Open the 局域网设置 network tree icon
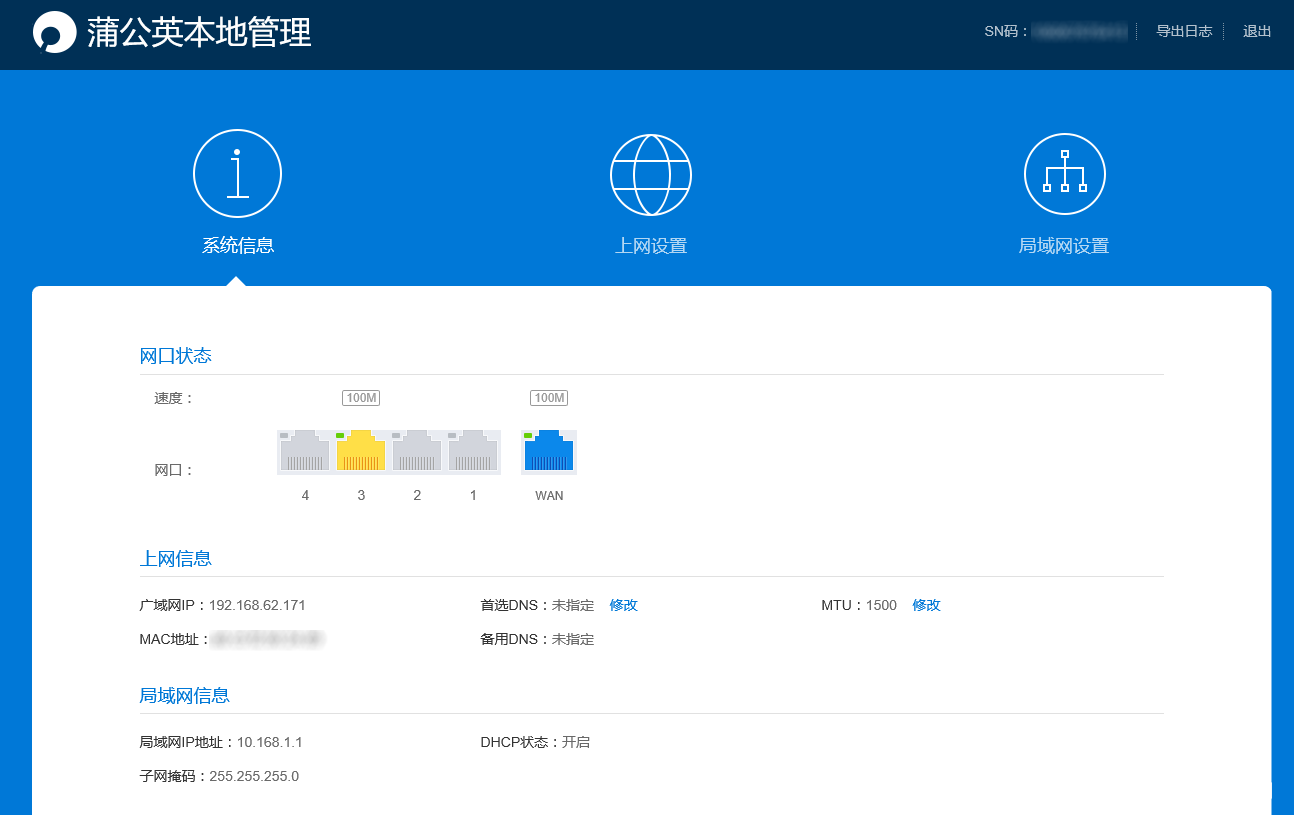The width and height of the screenshot is (1294, 815). (x=1065, y=174)
